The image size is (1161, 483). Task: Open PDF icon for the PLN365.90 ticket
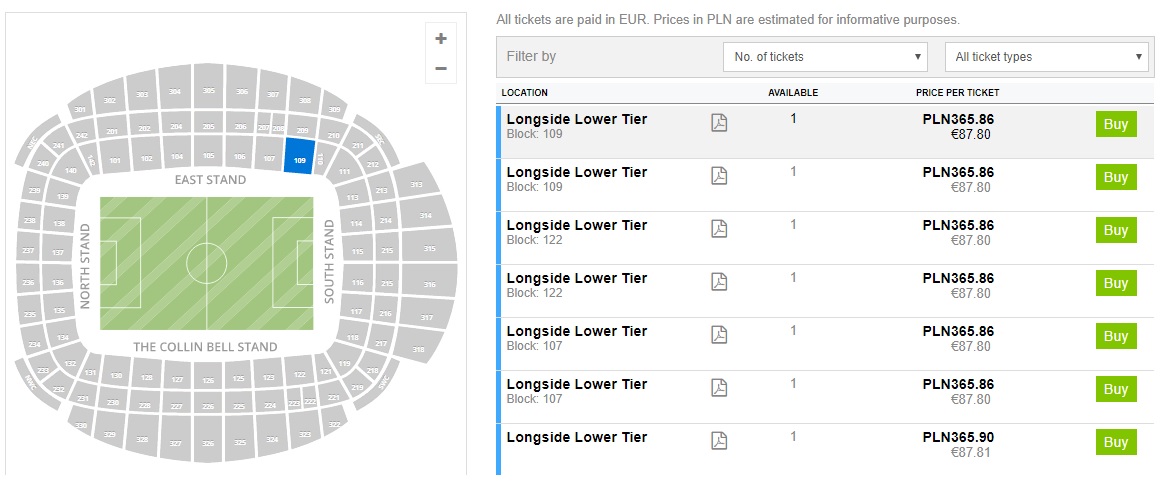tap(719, 441)
